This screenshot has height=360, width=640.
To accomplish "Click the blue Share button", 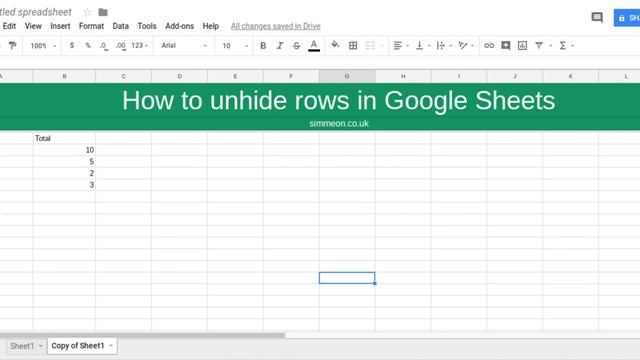I will [627, 18].
